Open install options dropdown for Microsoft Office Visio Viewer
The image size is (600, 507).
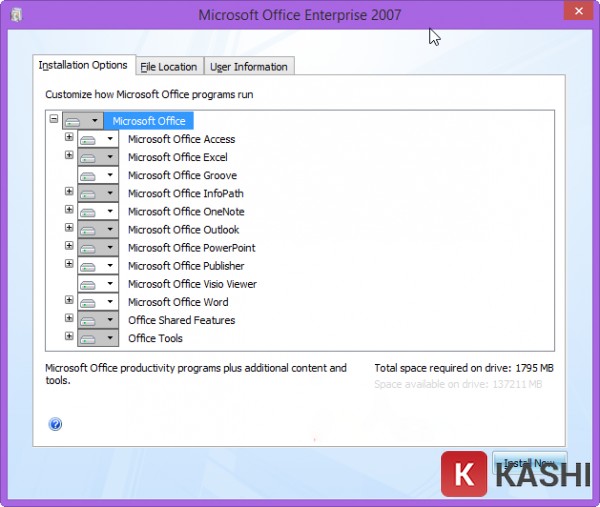pyautogui.click(x=110, y=284)
